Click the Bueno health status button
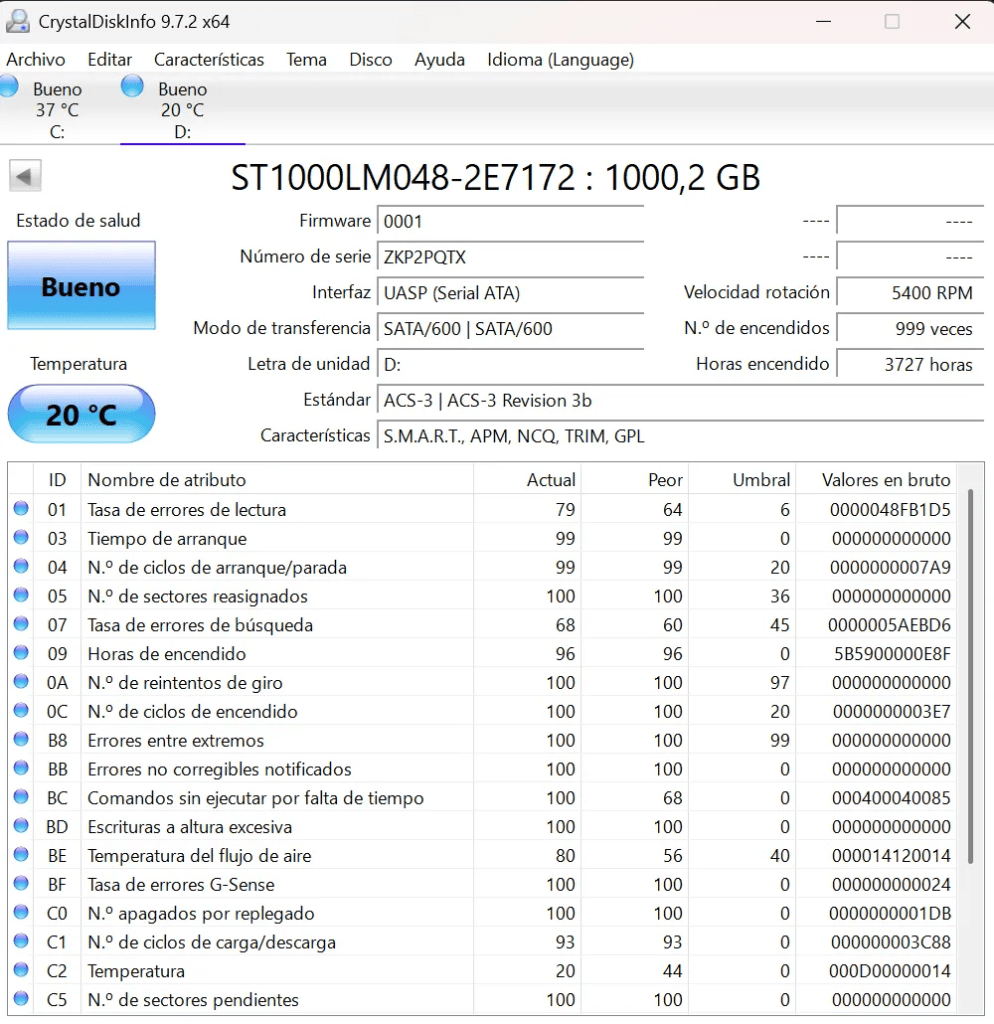994x1024 pixels. point(81,285)
